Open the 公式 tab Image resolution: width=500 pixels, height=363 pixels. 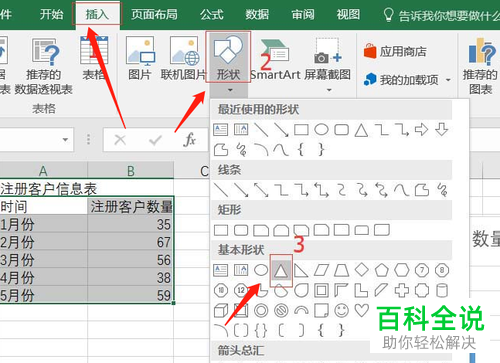(x=211, y=14)
